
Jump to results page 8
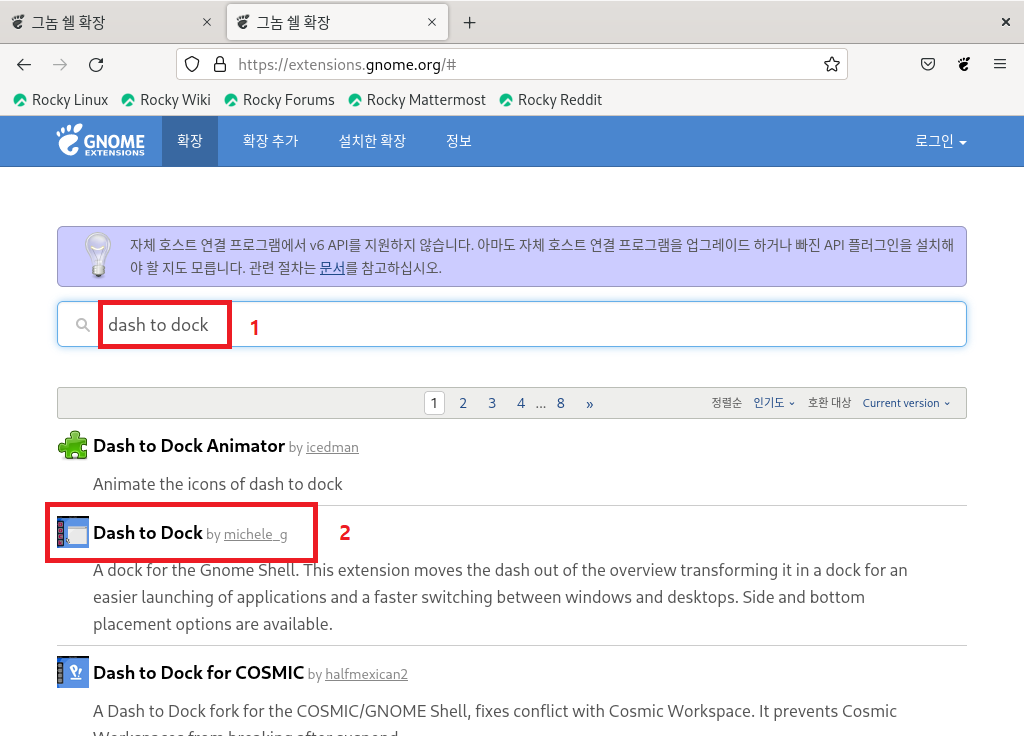(560, 403)
